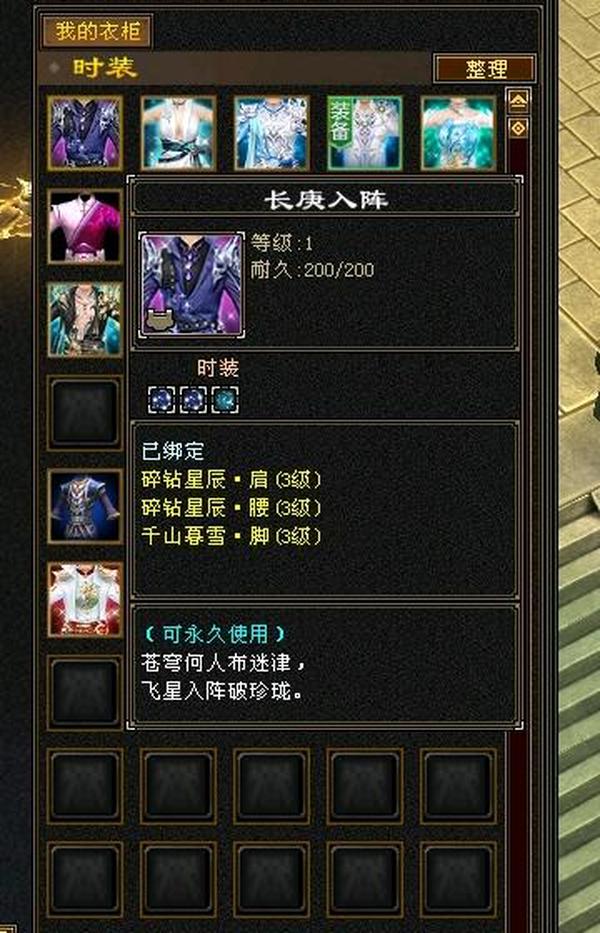The height and width of the screenshot is (933, 600).
Task: Click the 时装 category header
Action: (105, 68)
